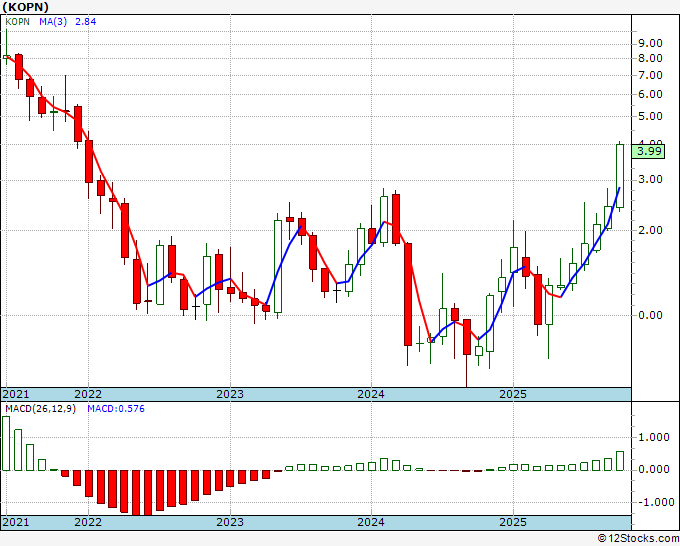Screen dimensions: 680x546
Task: Click the MACD(26,12,9) indicator label
Action: [x=40, y=409]
